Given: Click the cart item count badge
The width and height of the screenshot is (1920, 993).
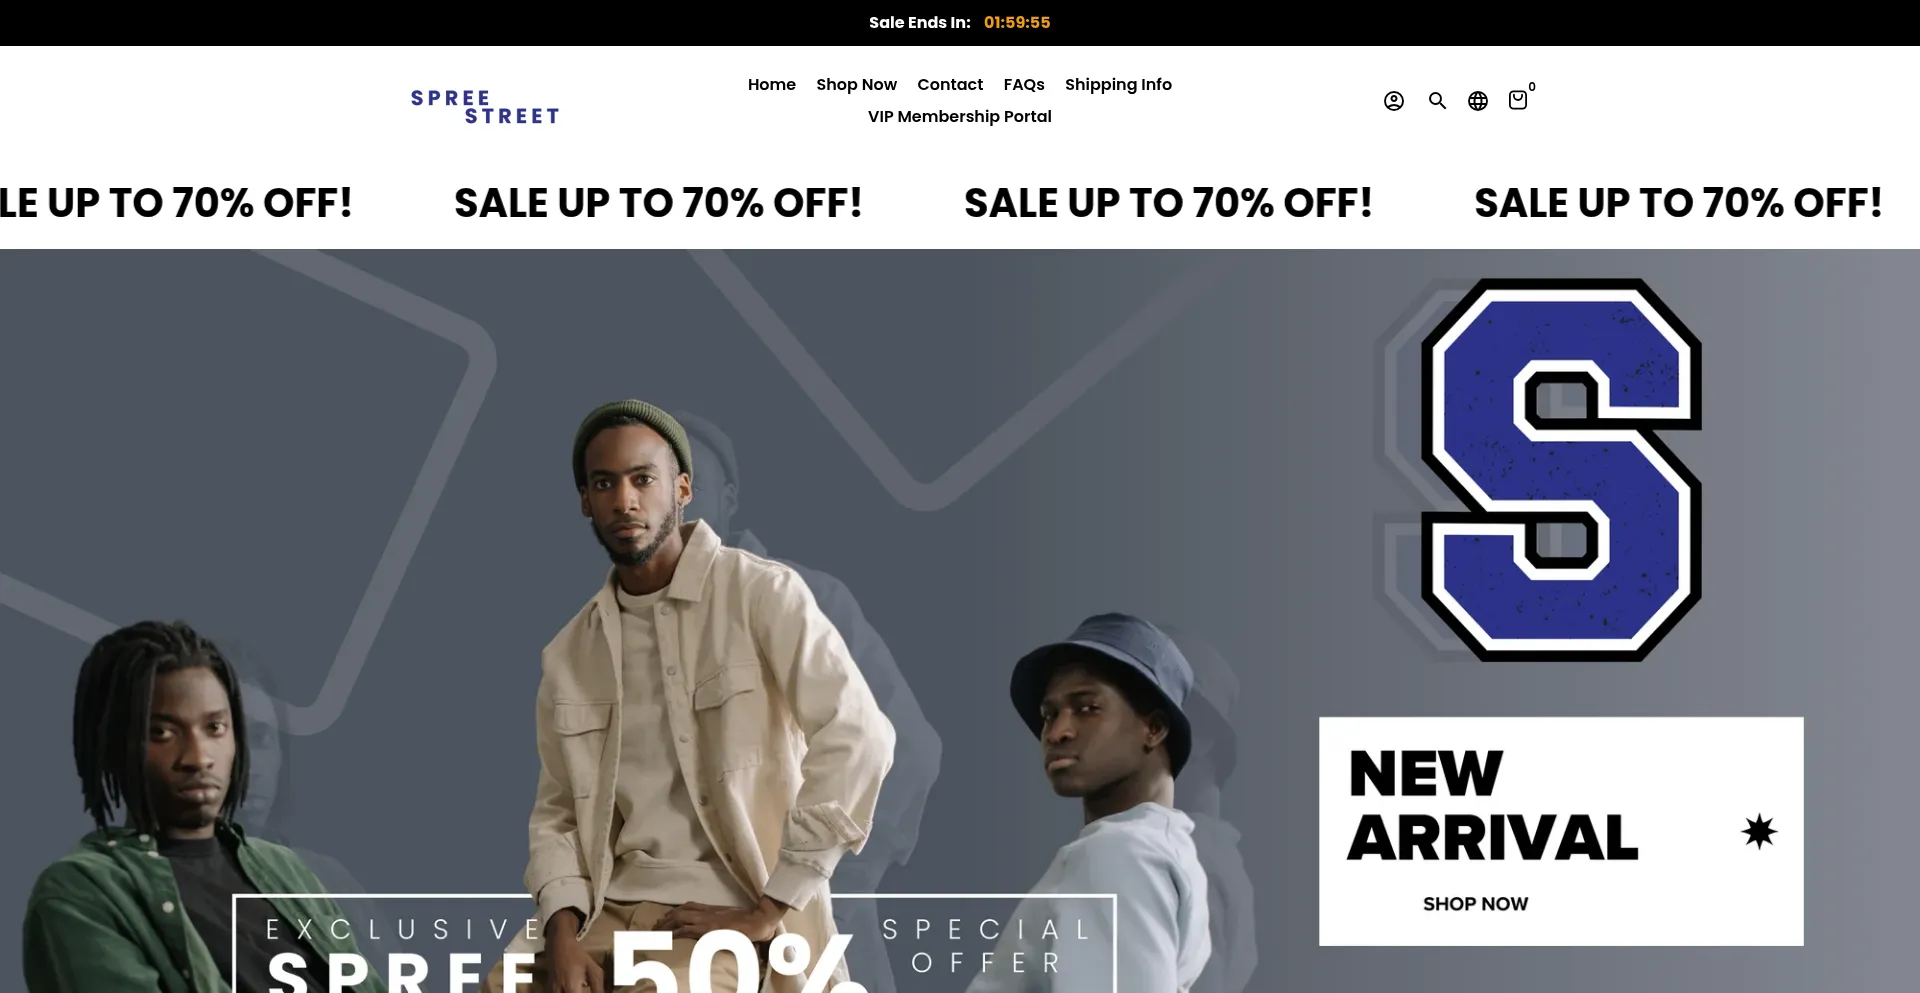Looking at the screenshot, I should pos(1532,87).
